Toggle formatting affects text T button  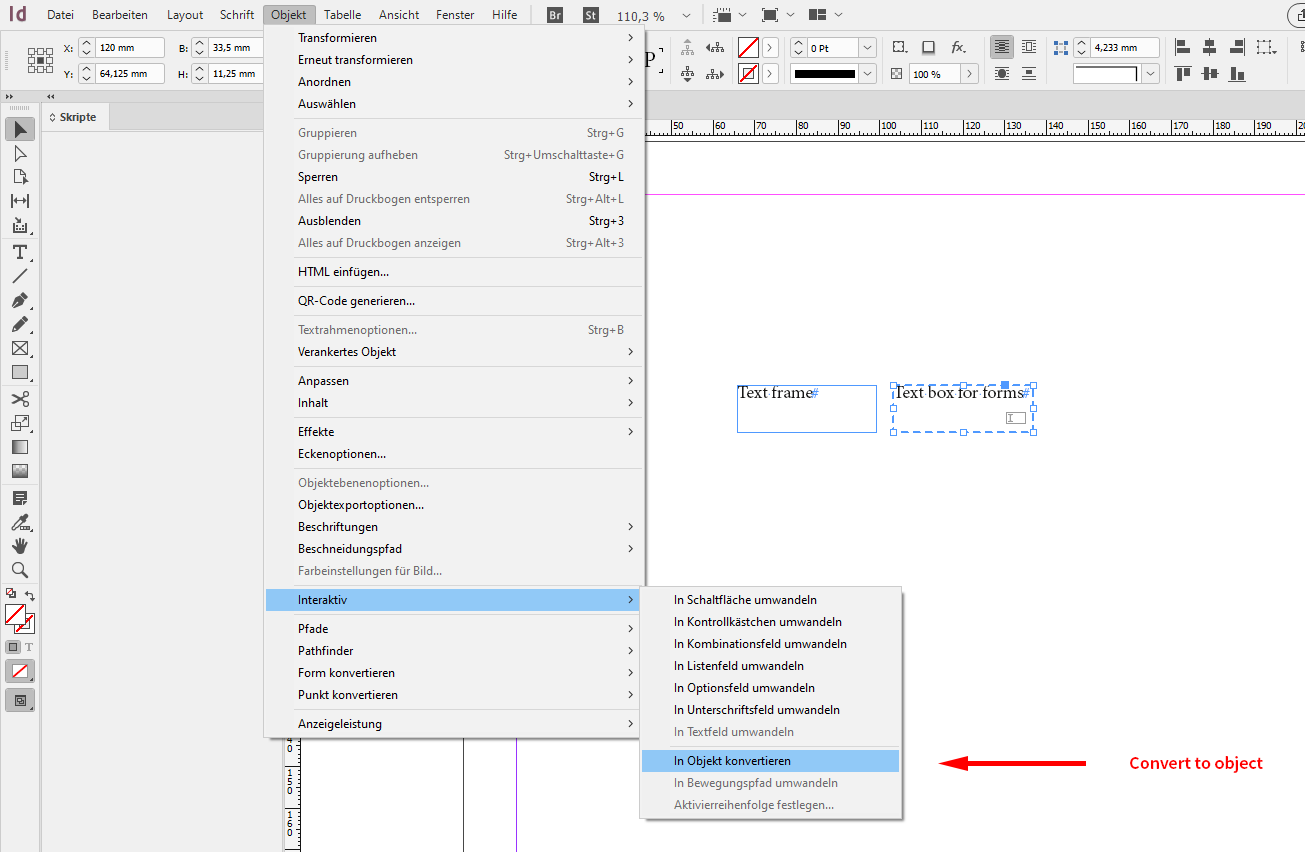coord(29,647)
